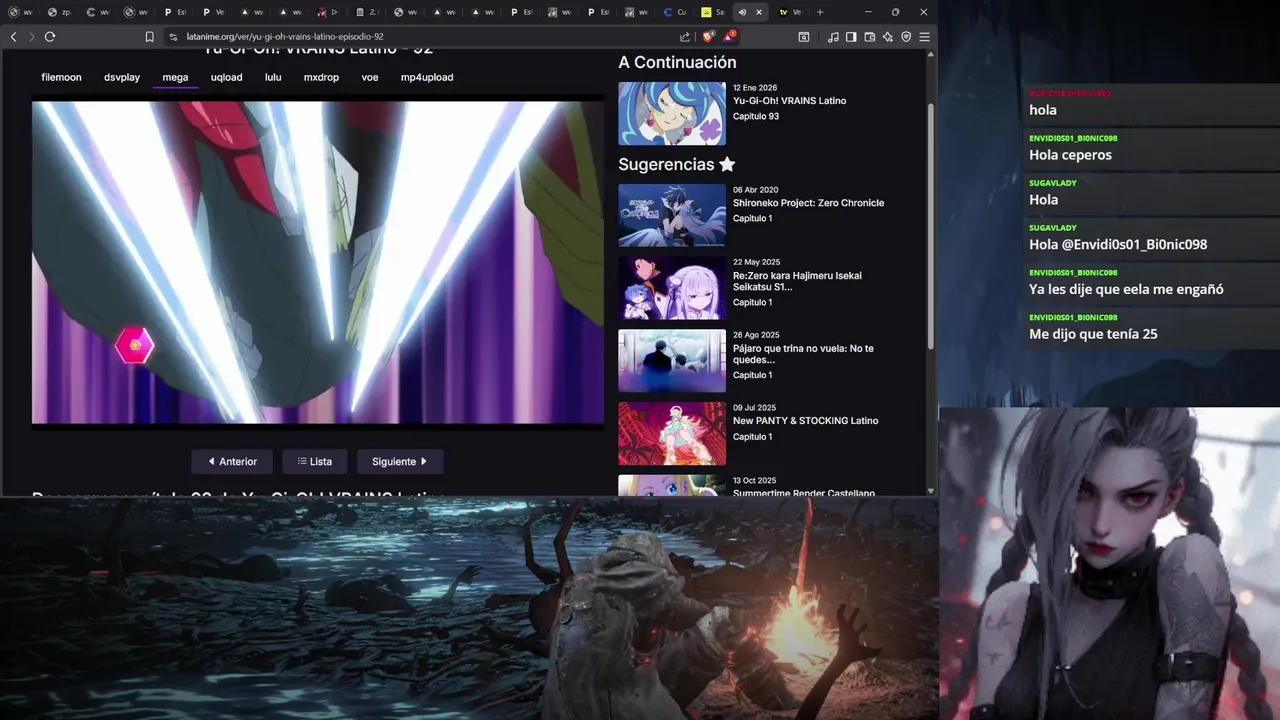Click the Brave VPN shield icon
The image size is (1280, 720).
click(x=906, y=36)
